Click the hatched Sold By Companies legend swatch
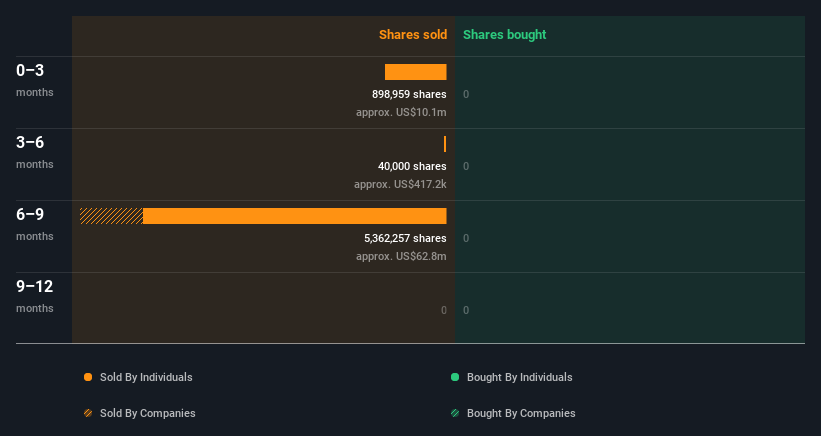This screenshot has height=436, width=821. 88,413
